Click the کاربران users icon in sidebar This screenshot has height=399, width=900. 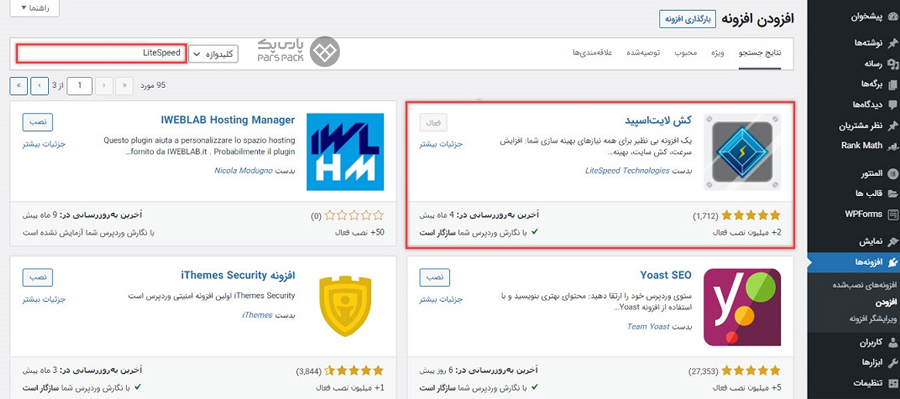pyautogui.click(x=893, y=343)
